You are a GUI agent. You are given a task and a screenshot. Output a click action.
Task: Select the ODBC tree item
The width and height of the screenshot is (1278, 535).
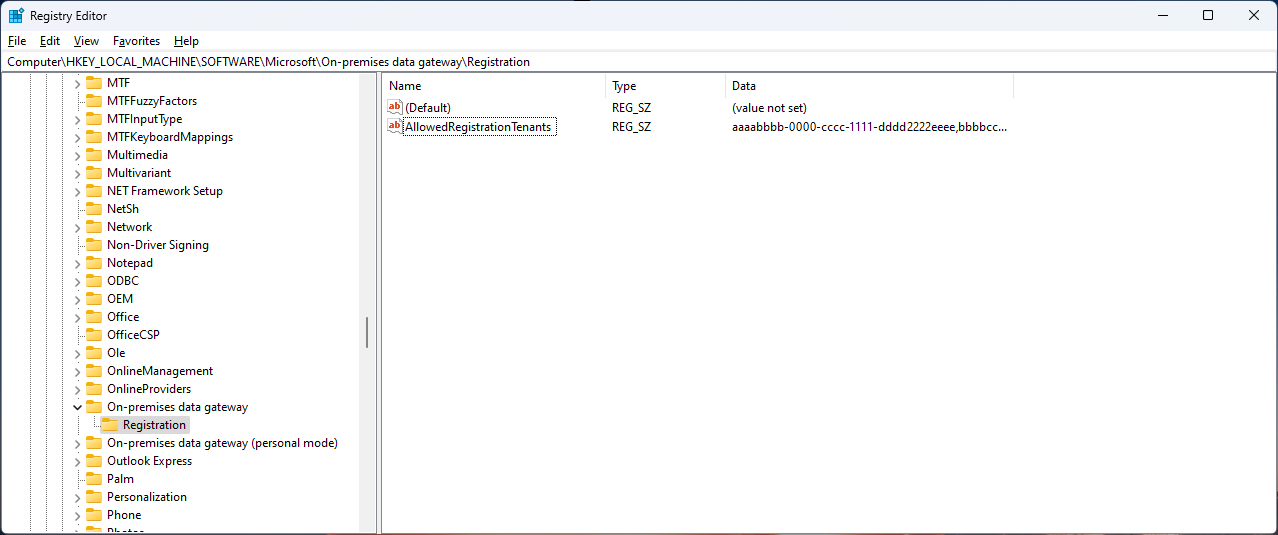(123, 281)
